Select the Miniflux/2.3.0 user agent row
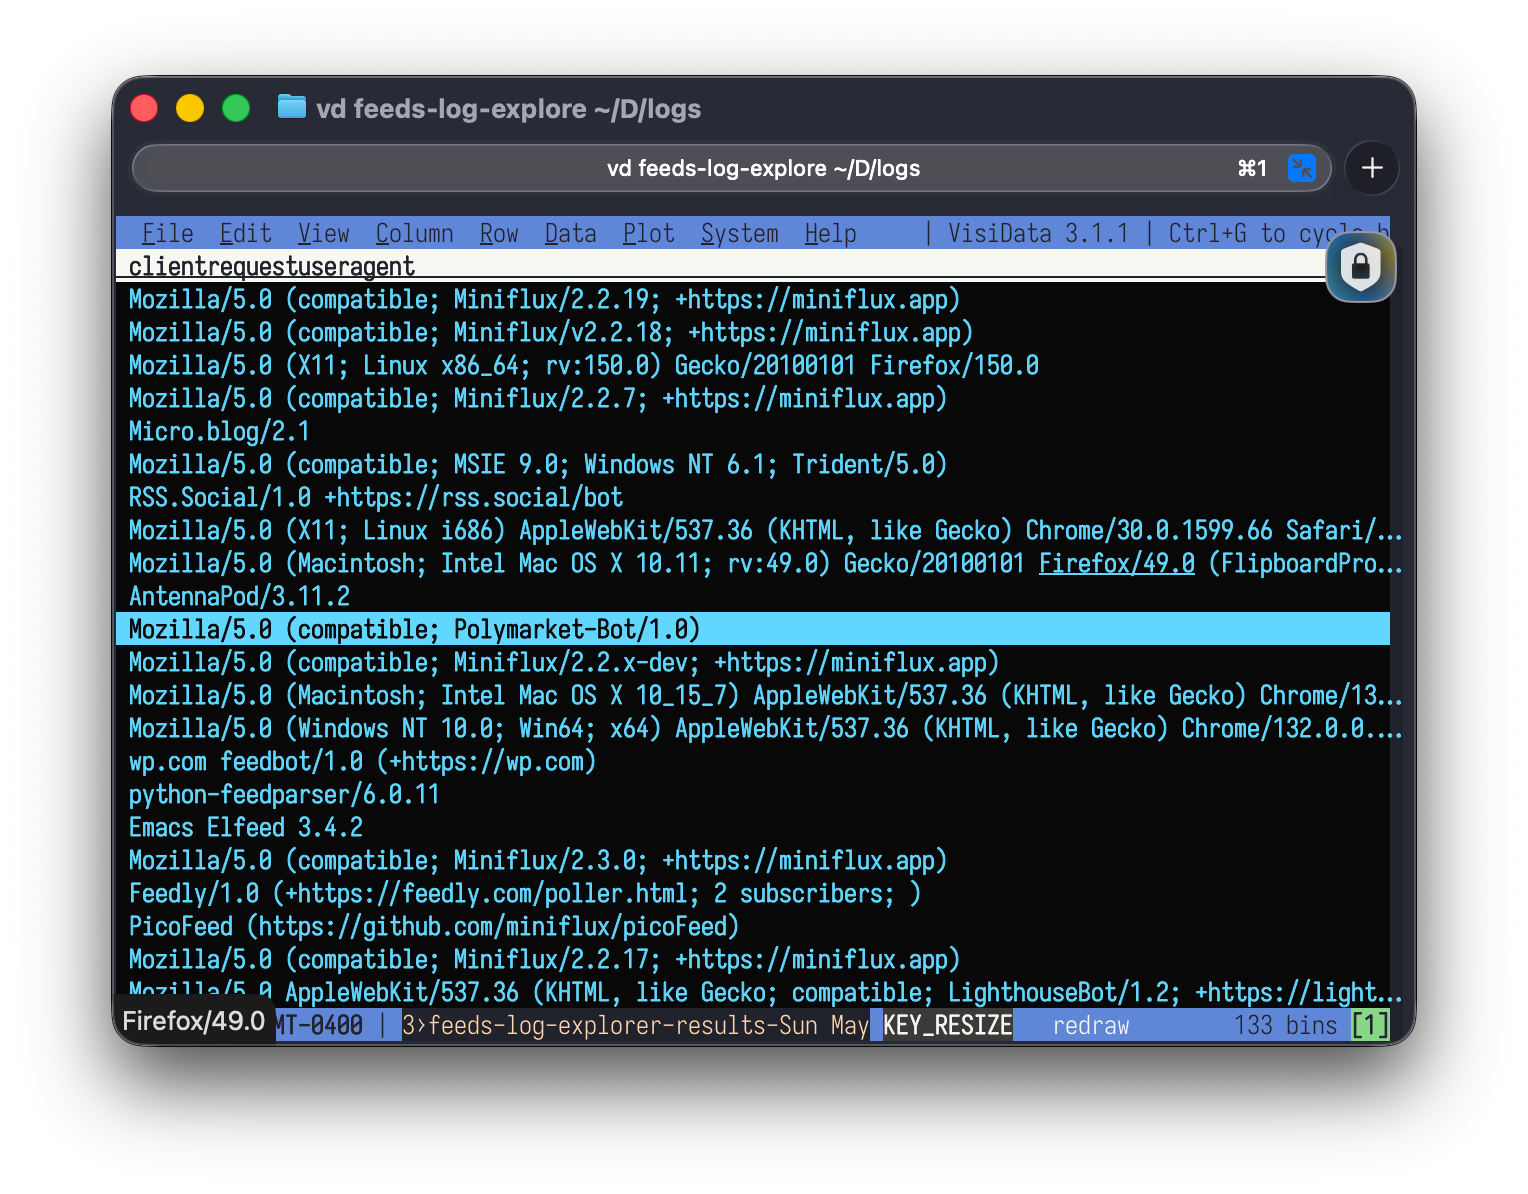This screenshot has height=1194, width=1528. click(753, 860)
